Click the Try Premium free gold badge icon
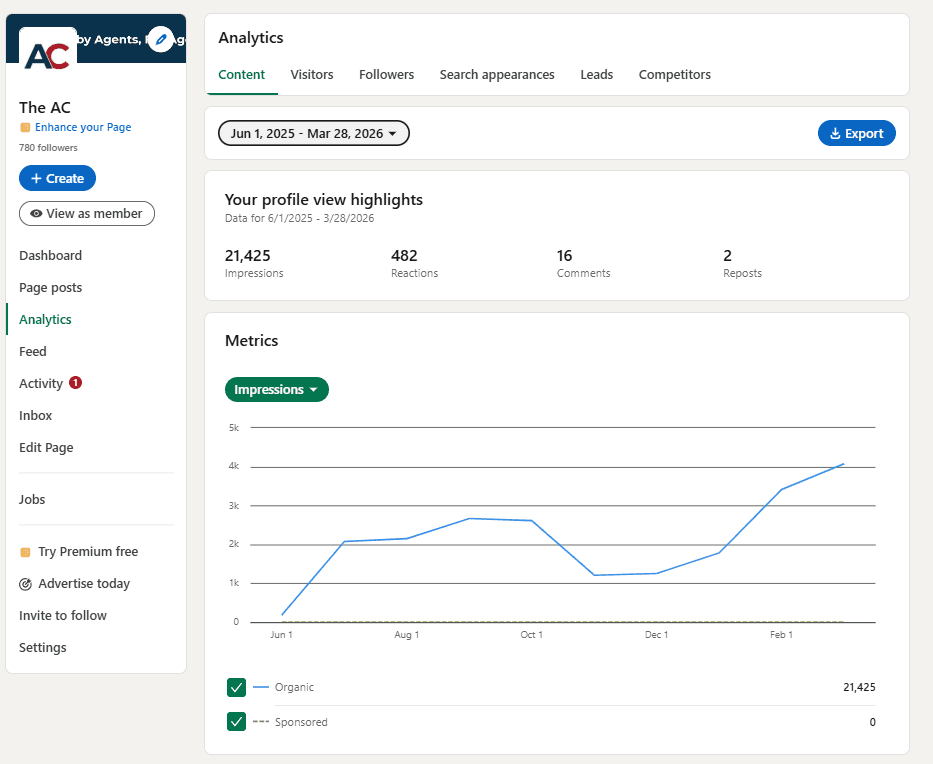The width and height of the screenshot is (933, 764). [24, 551]
